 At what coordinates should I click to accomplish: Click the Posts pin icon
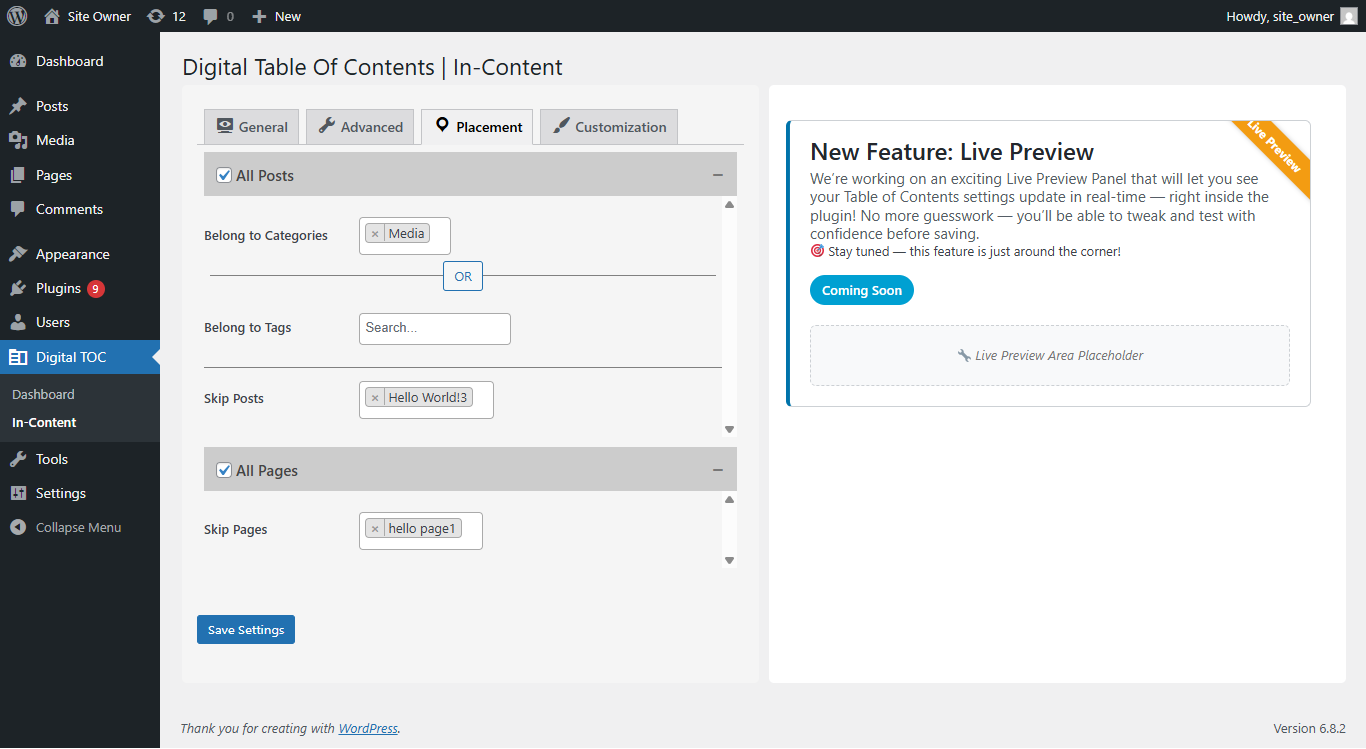(18, 106)
